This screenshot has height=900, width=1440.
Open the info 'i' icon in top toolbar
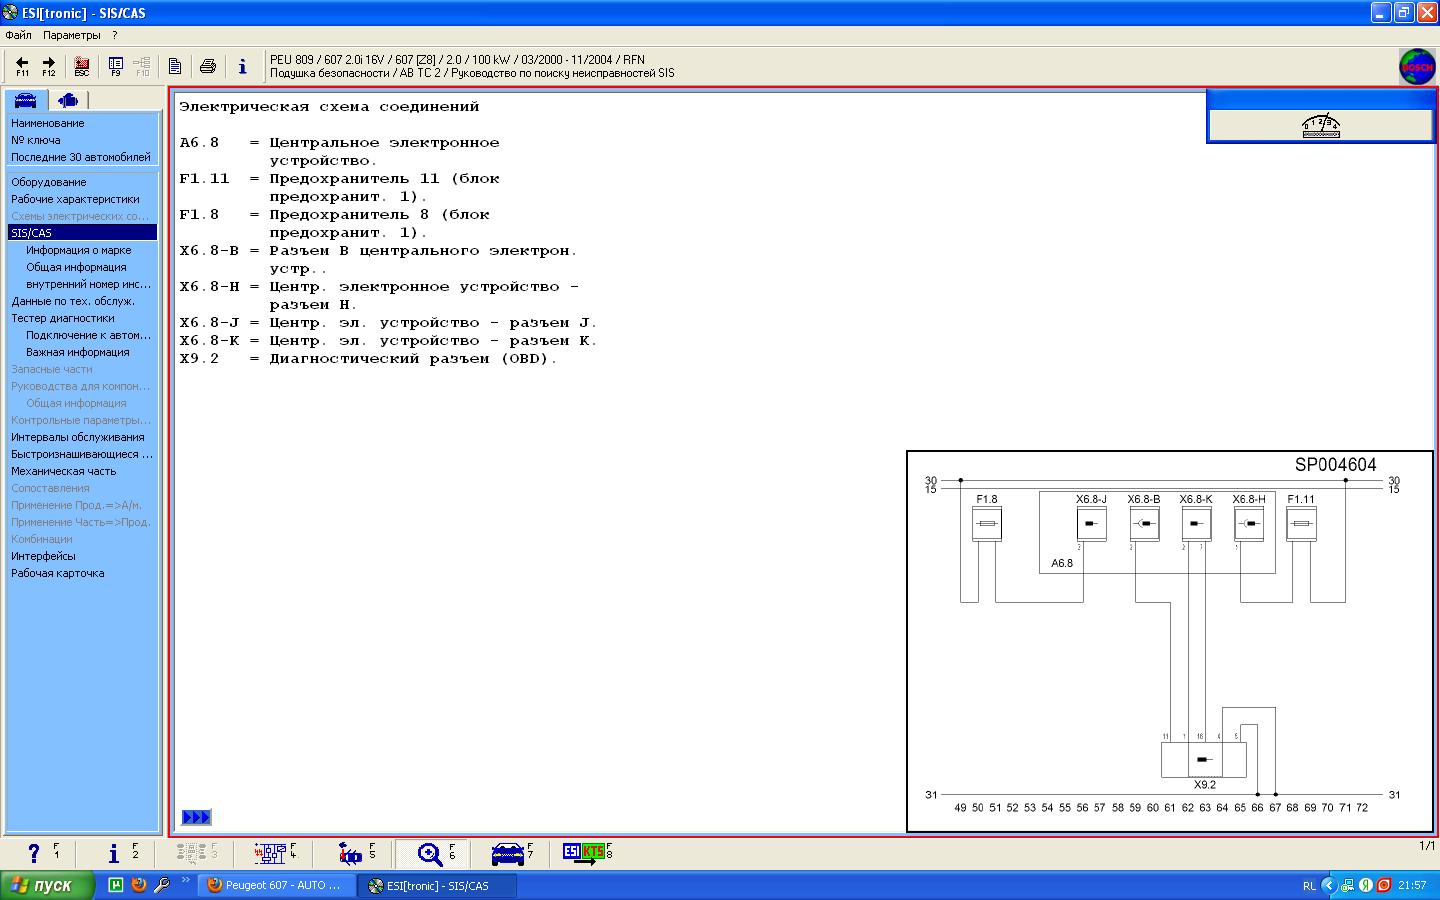point(242,66)
